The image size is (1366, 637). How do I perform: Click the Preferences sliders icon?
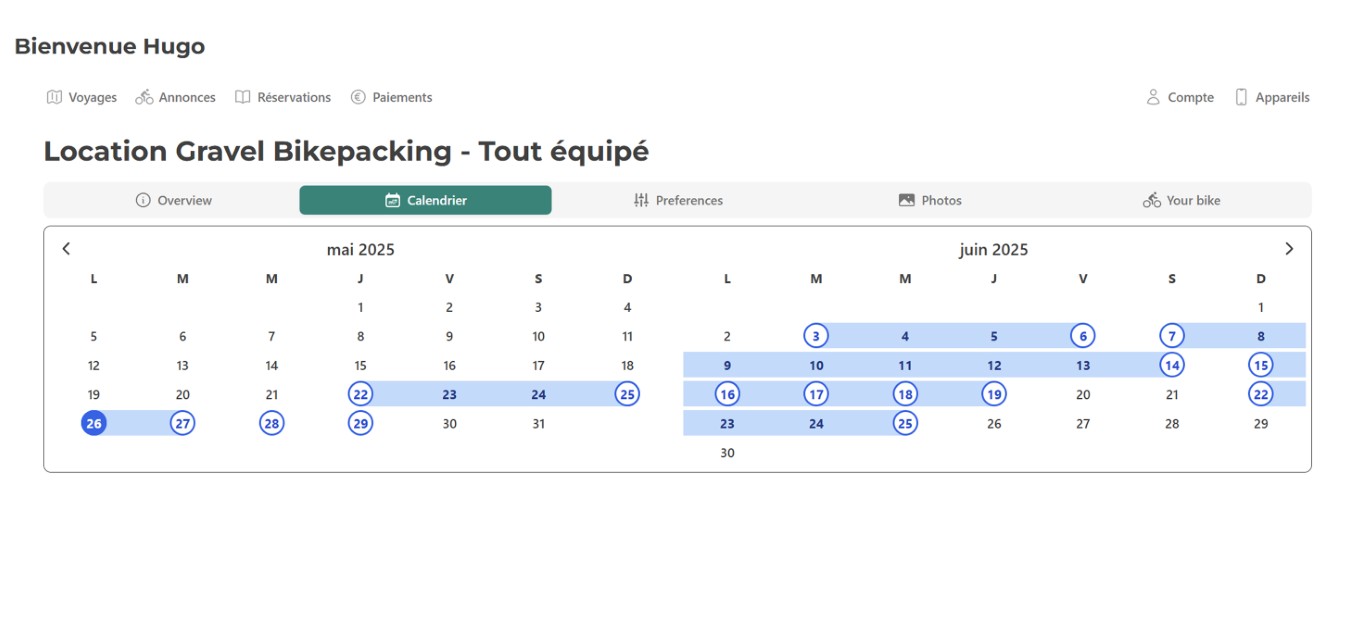[640, 200]
